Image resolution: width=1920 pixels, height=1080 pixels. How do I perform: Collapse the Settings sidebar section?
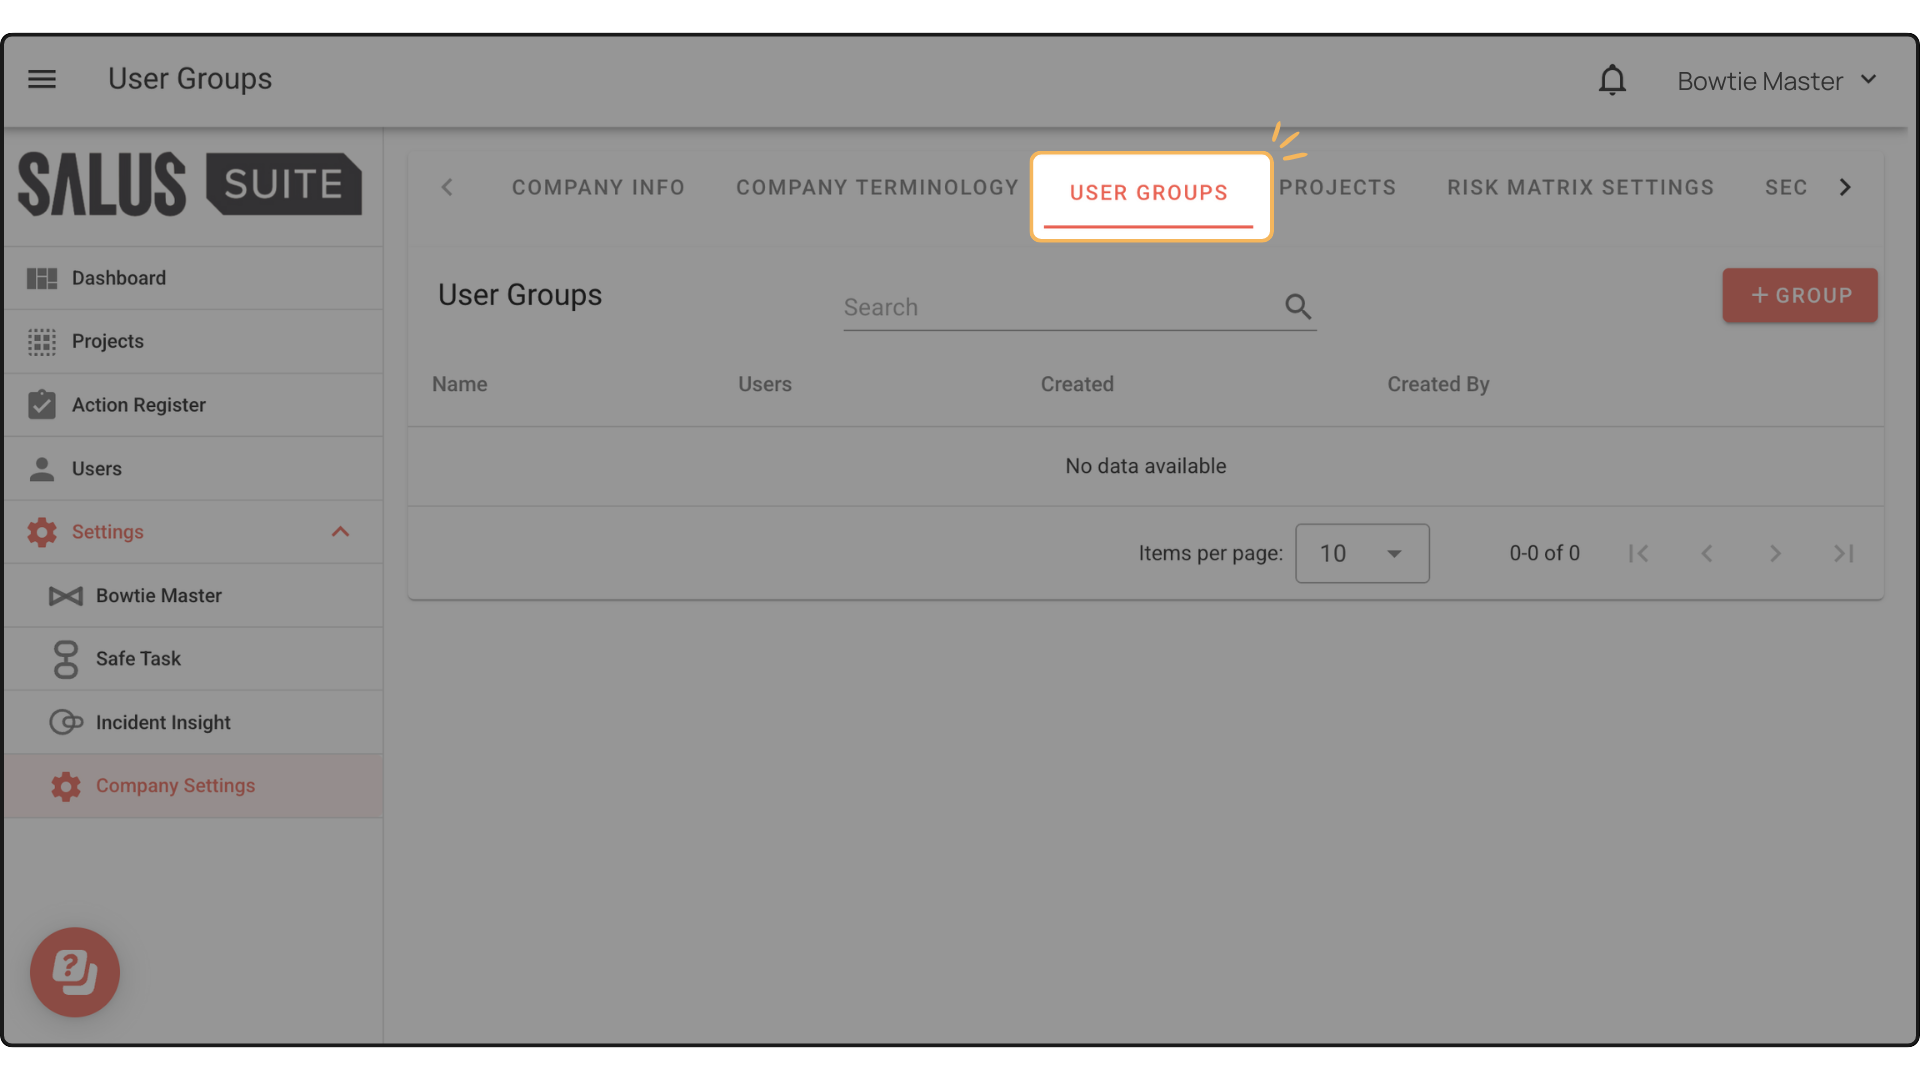click(x=340, y=532)
